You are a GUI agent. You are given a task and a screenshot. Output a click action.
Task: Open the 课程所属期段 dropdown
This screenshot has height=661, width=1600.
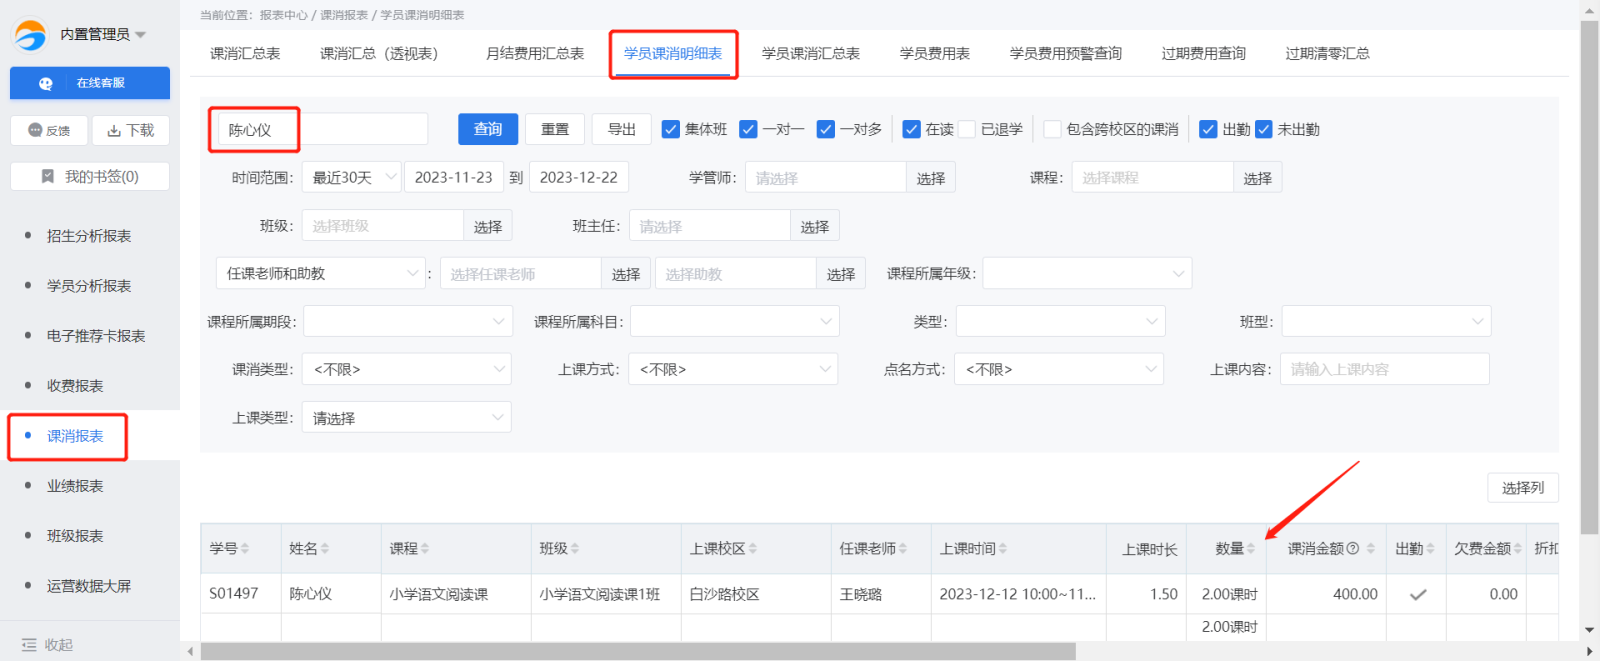pos(408,321)
